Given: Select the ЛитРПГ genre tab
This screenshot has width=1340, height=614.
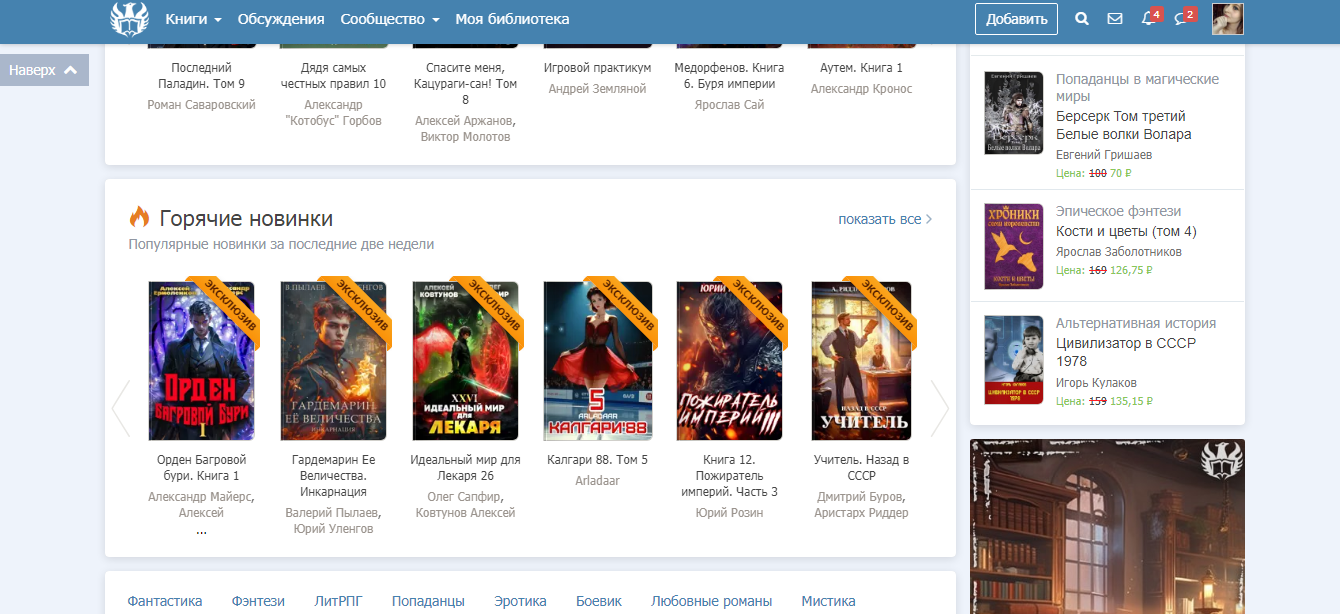Looking at the screenshot, I should point(338,601).
